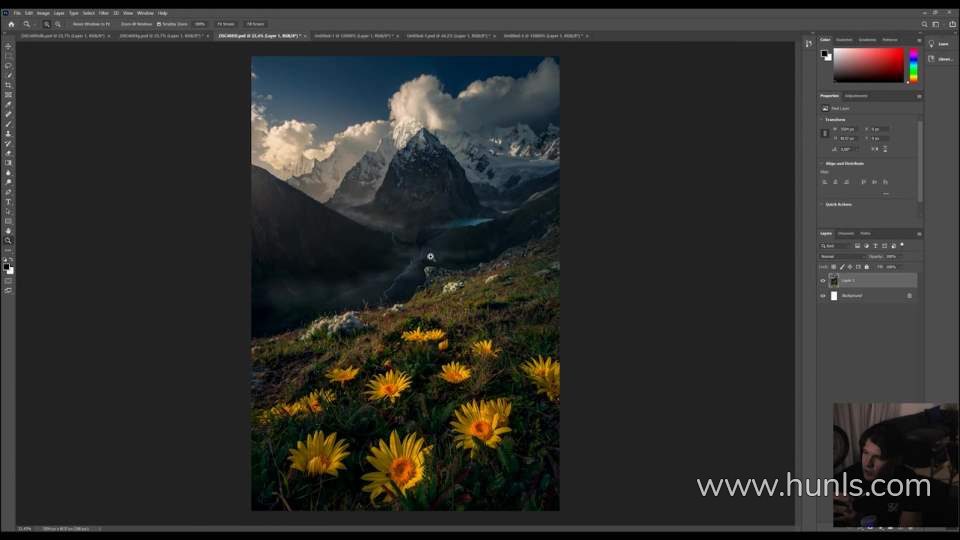Open the Learn panel lightbulb icon
The image size is (960, 540).
[932, 44]
